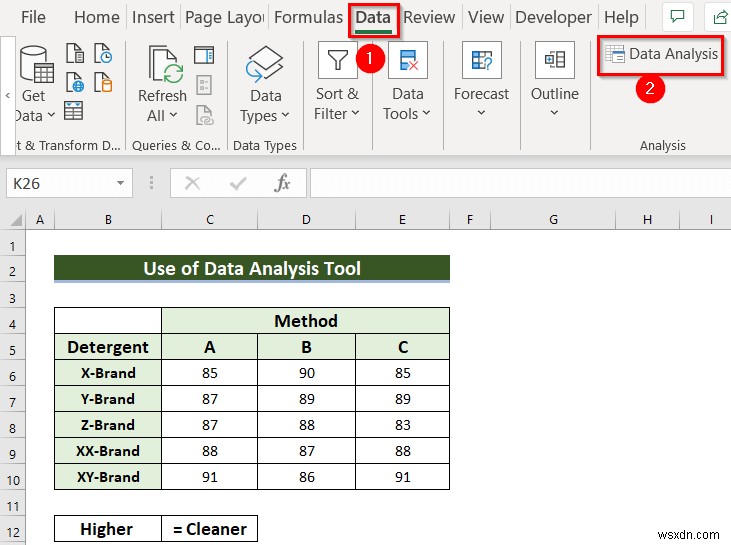
Task: Open the Name Box dropdown arrow
Action: click(120, 183)
